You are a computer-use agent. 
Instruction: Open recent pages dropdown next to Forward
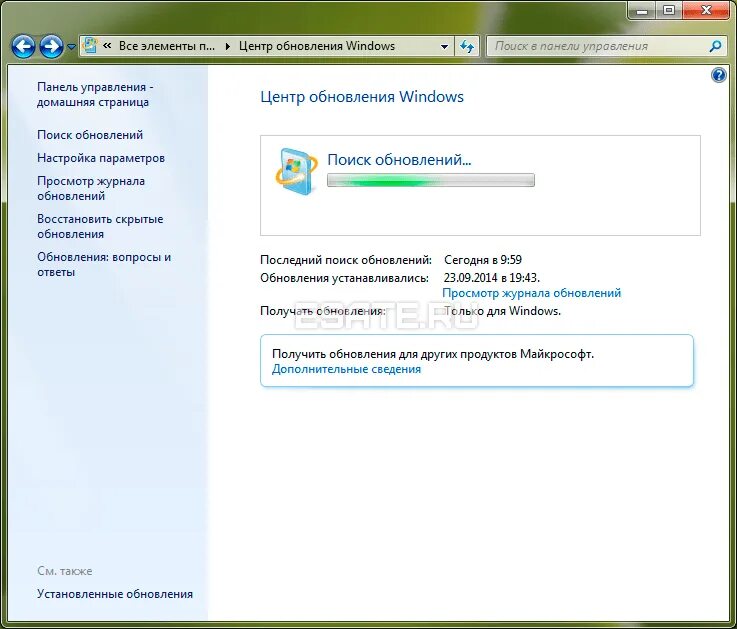coord(71,47)
